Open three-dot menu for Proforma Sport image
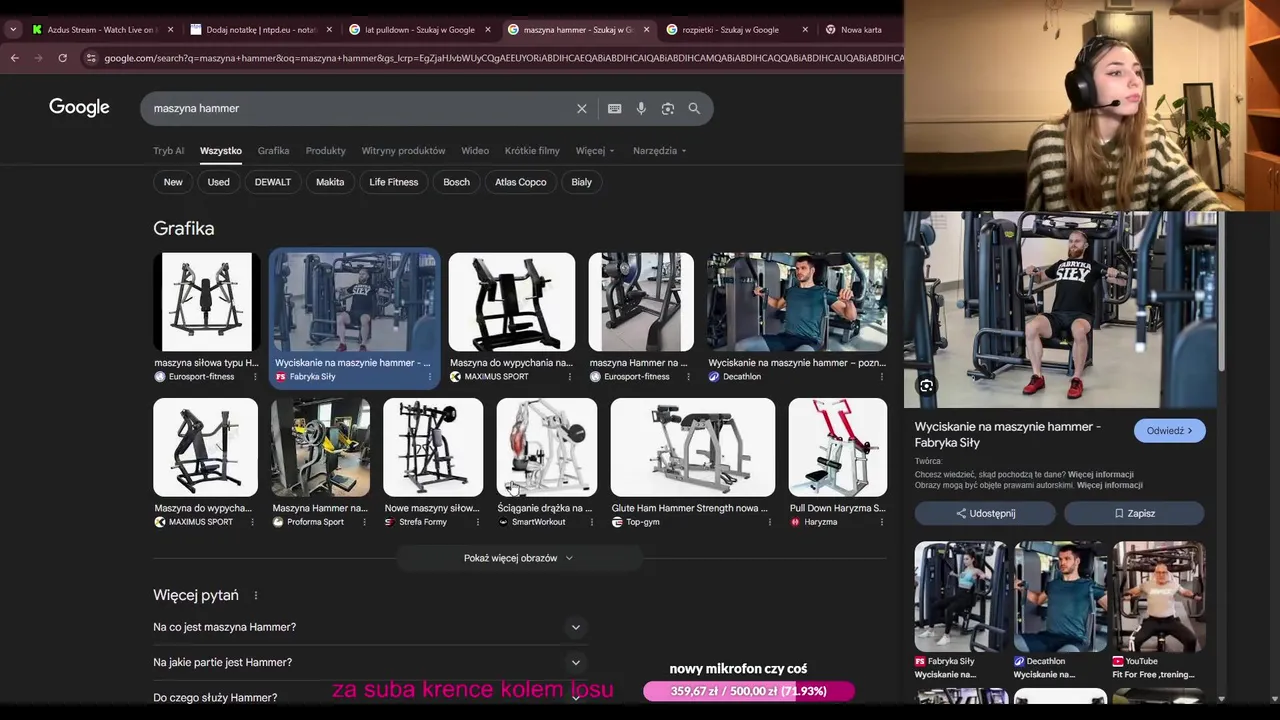Image resolution: width=1280 pixels, height=720 pixels. click(x=364, y=522)
